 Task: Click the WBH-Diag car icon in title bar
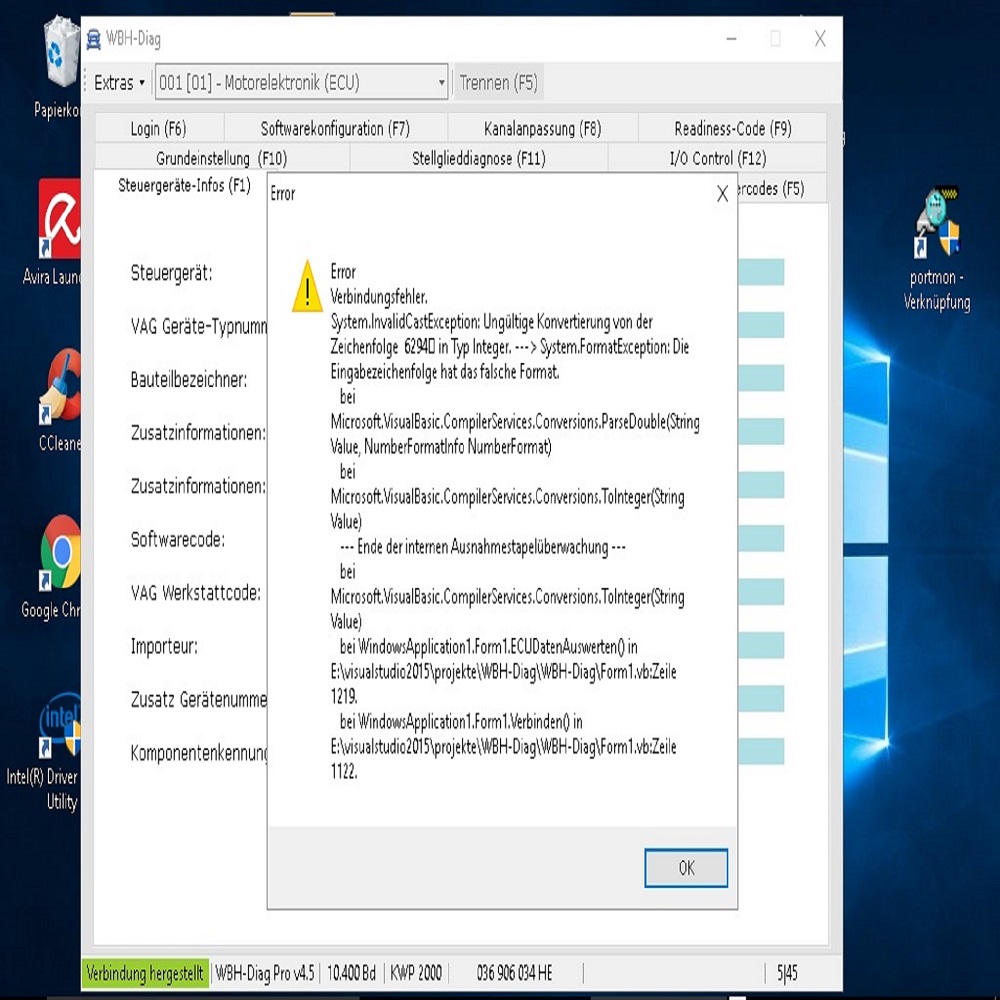click(x=94, y=40)
